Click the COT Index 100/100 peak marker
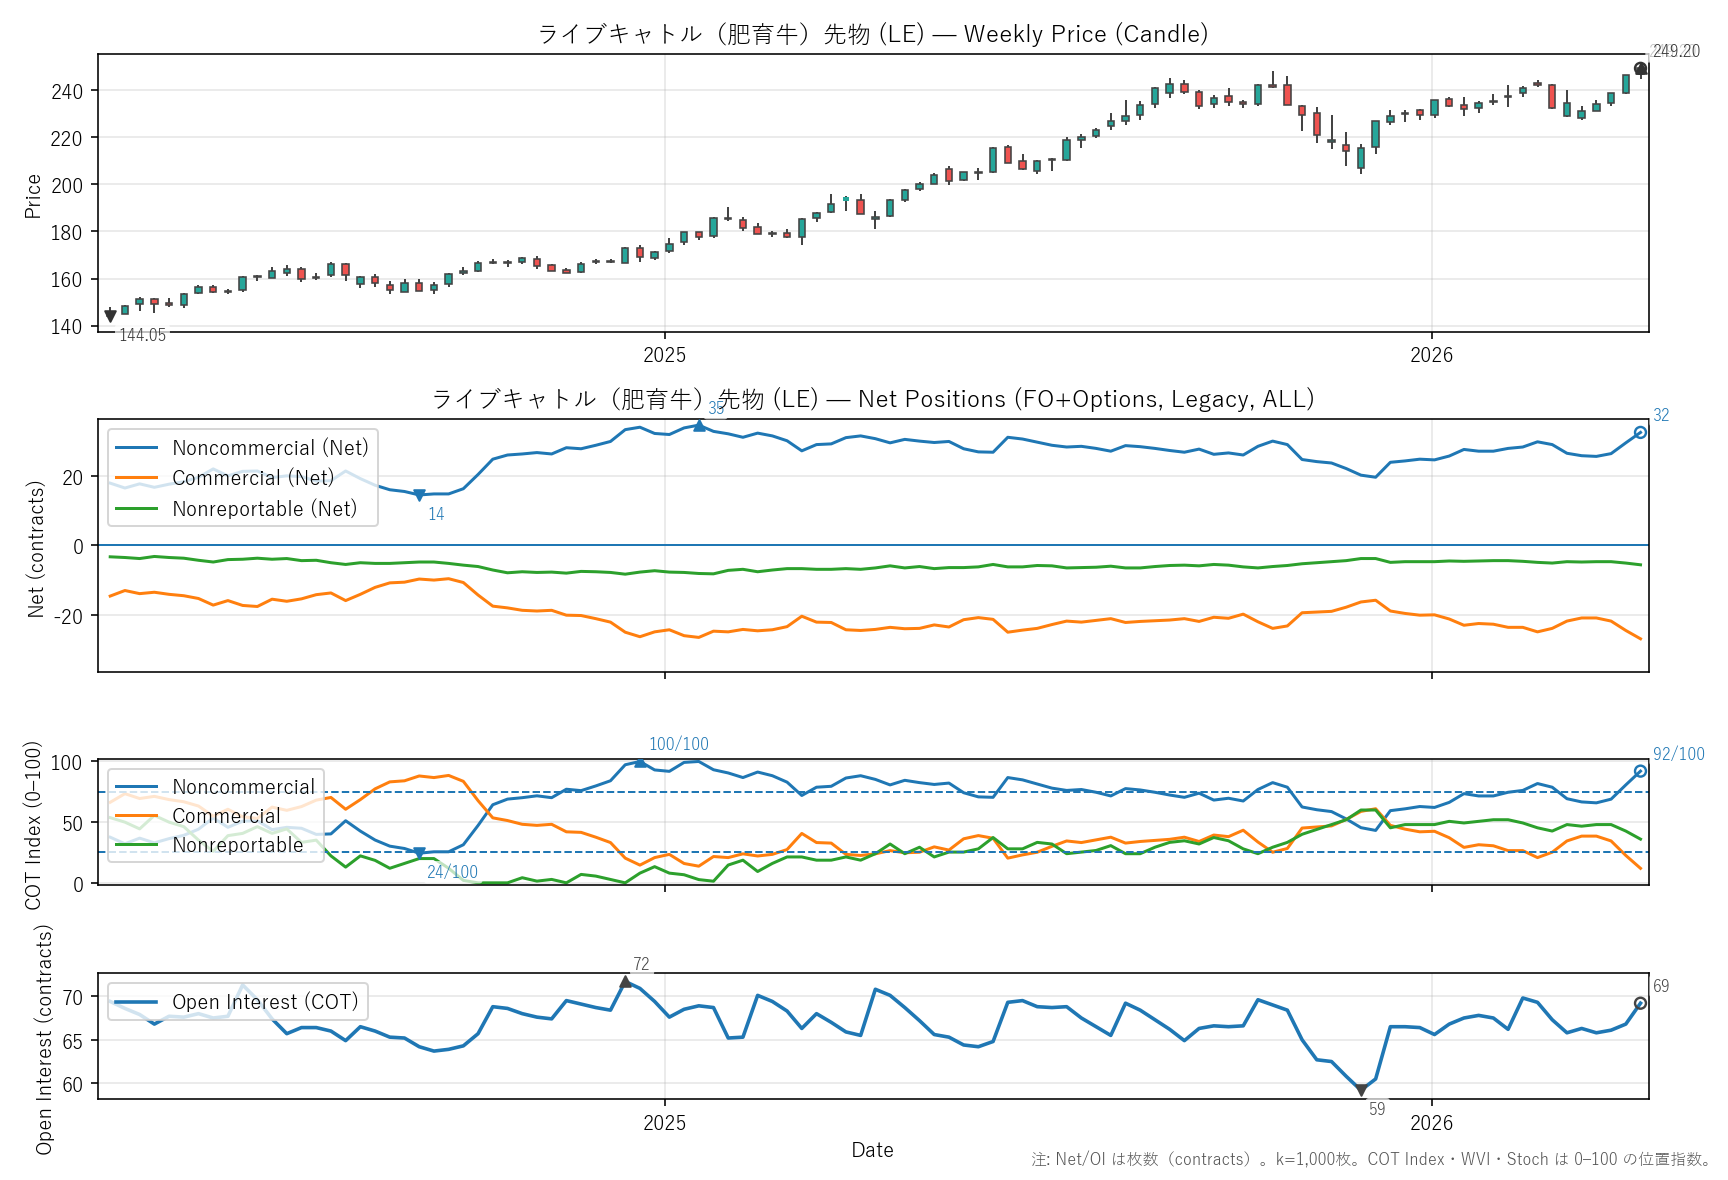This screenshot has height=1180, width=1728. point(640,763)
